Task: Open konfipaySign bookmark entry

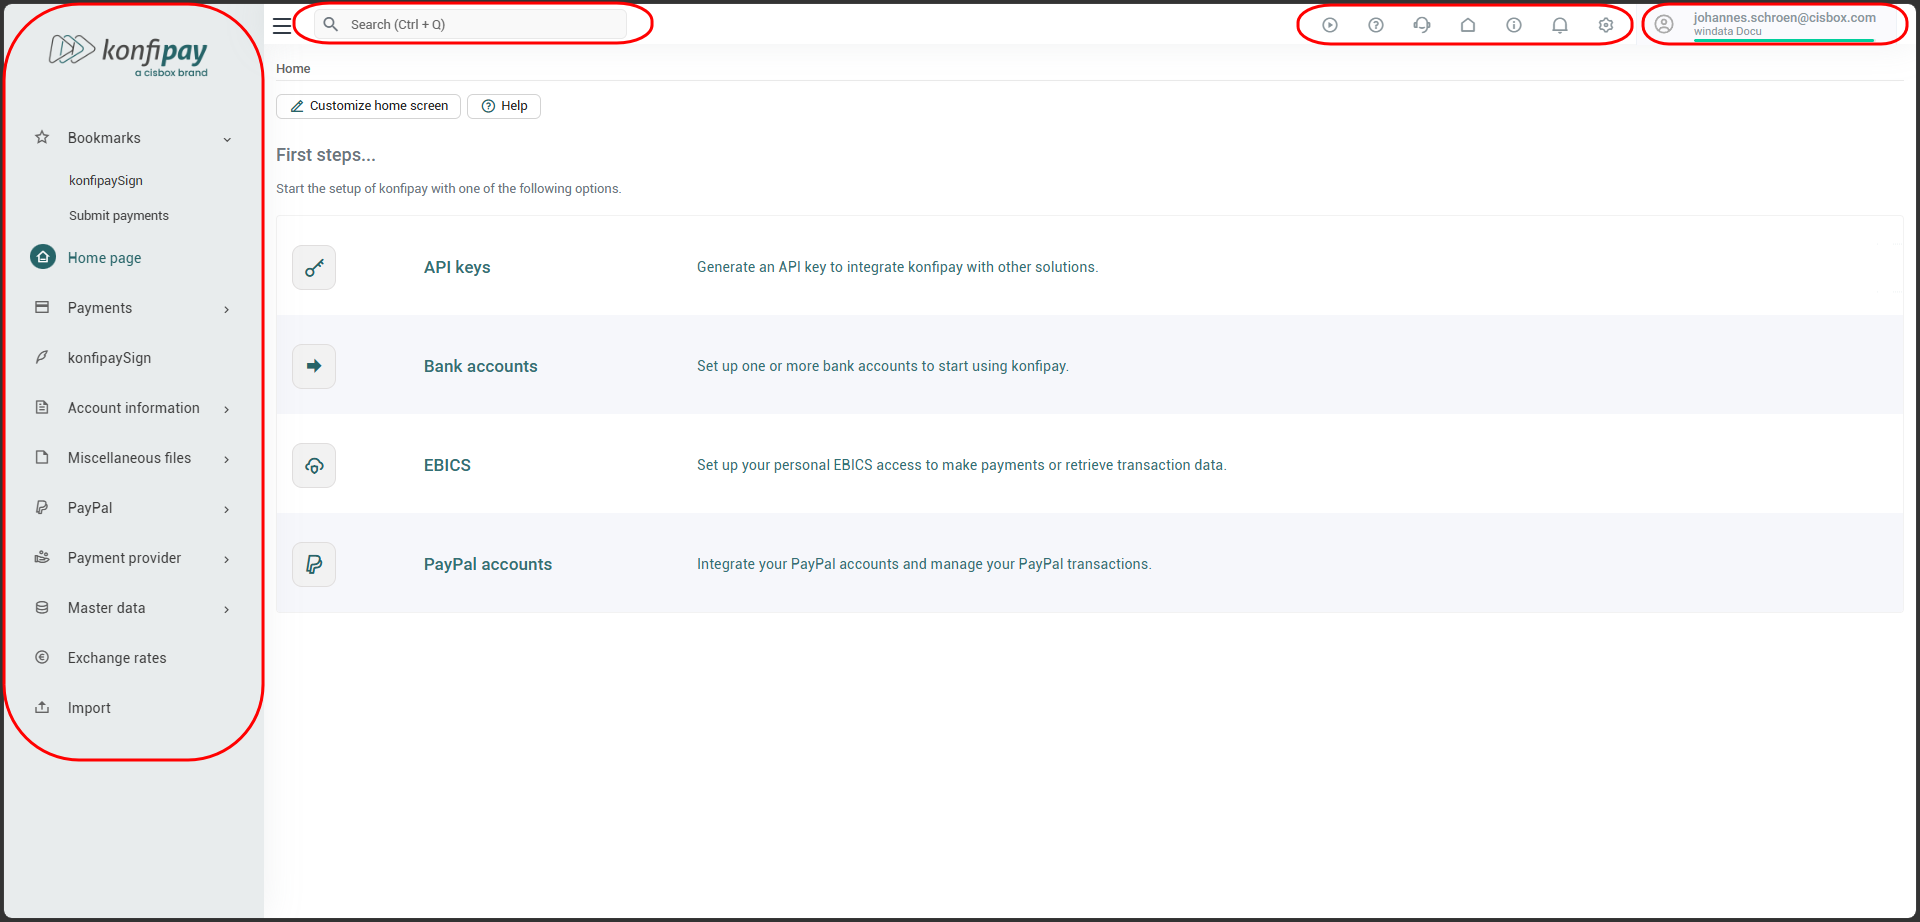Action: pos(106,180)
